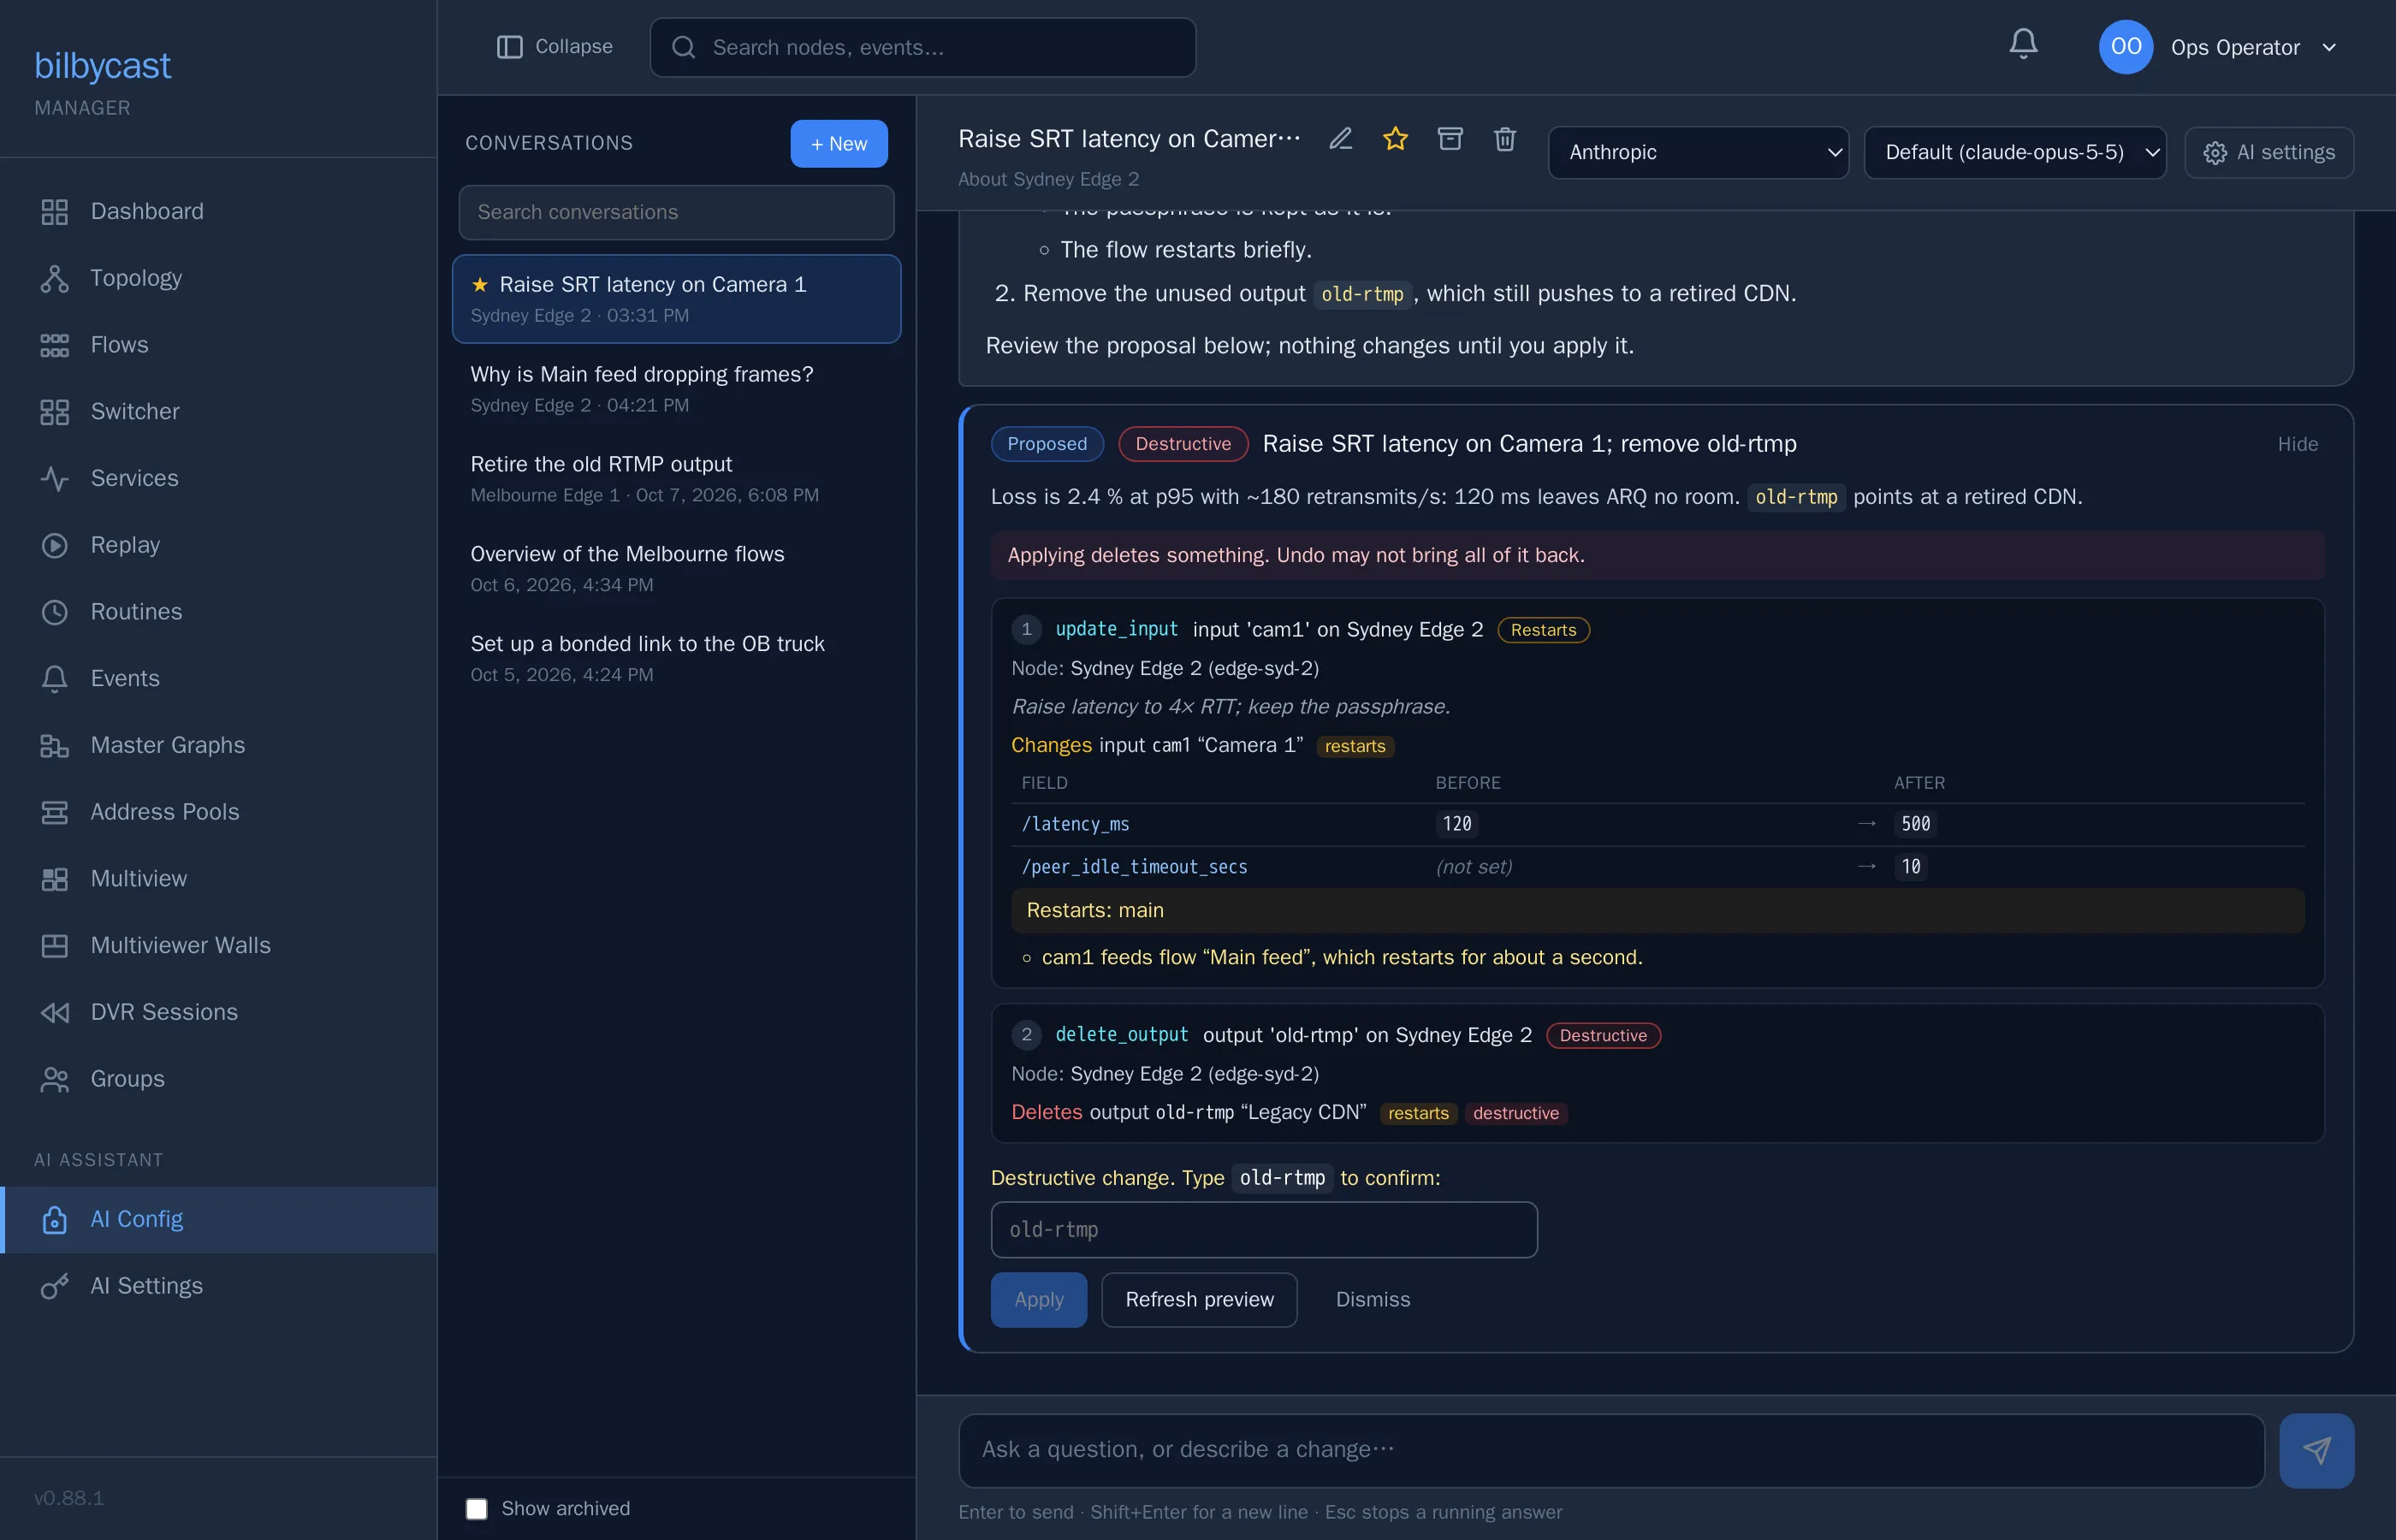Expand the Ops Operator user menu
This screenshot has width=2396, height=1540.
pos(2219,47)
